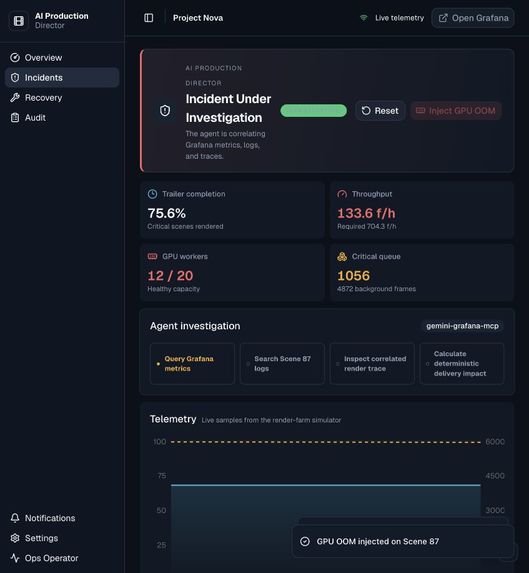Click 'Critical scenes rendered' text
529x573 pixels.
185,227
